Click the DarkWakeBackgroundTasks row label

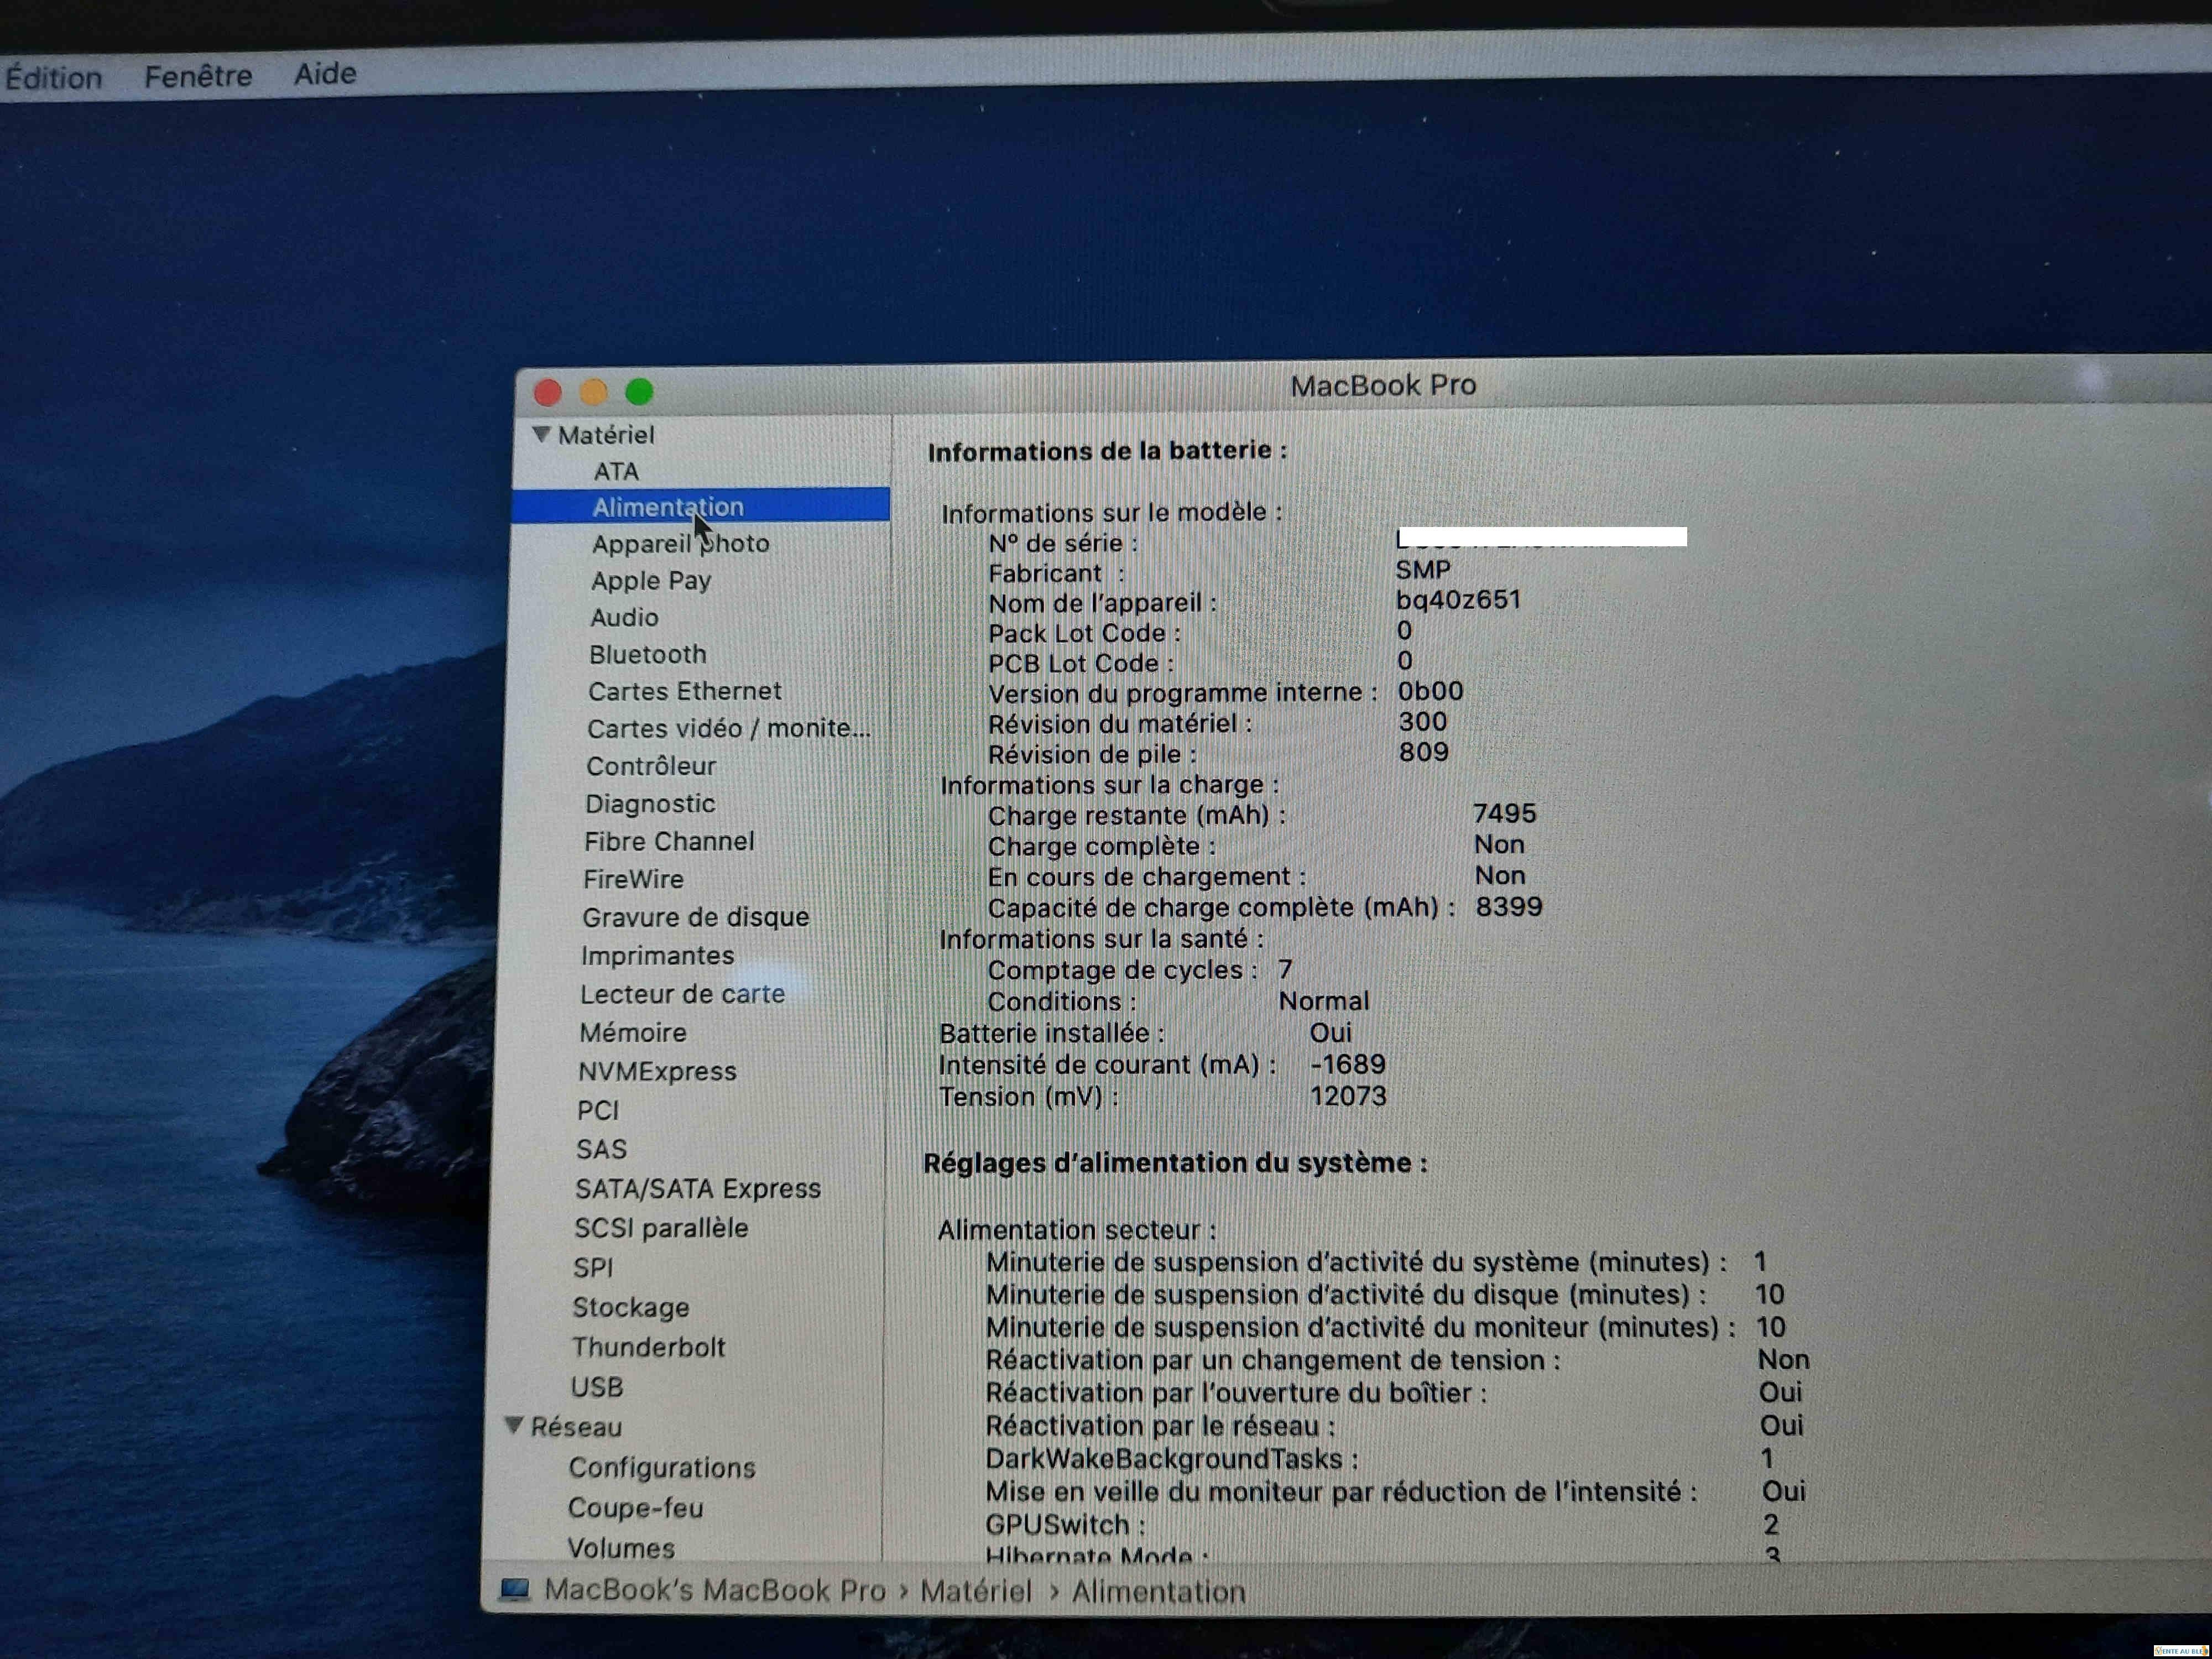[1171, 1459]
